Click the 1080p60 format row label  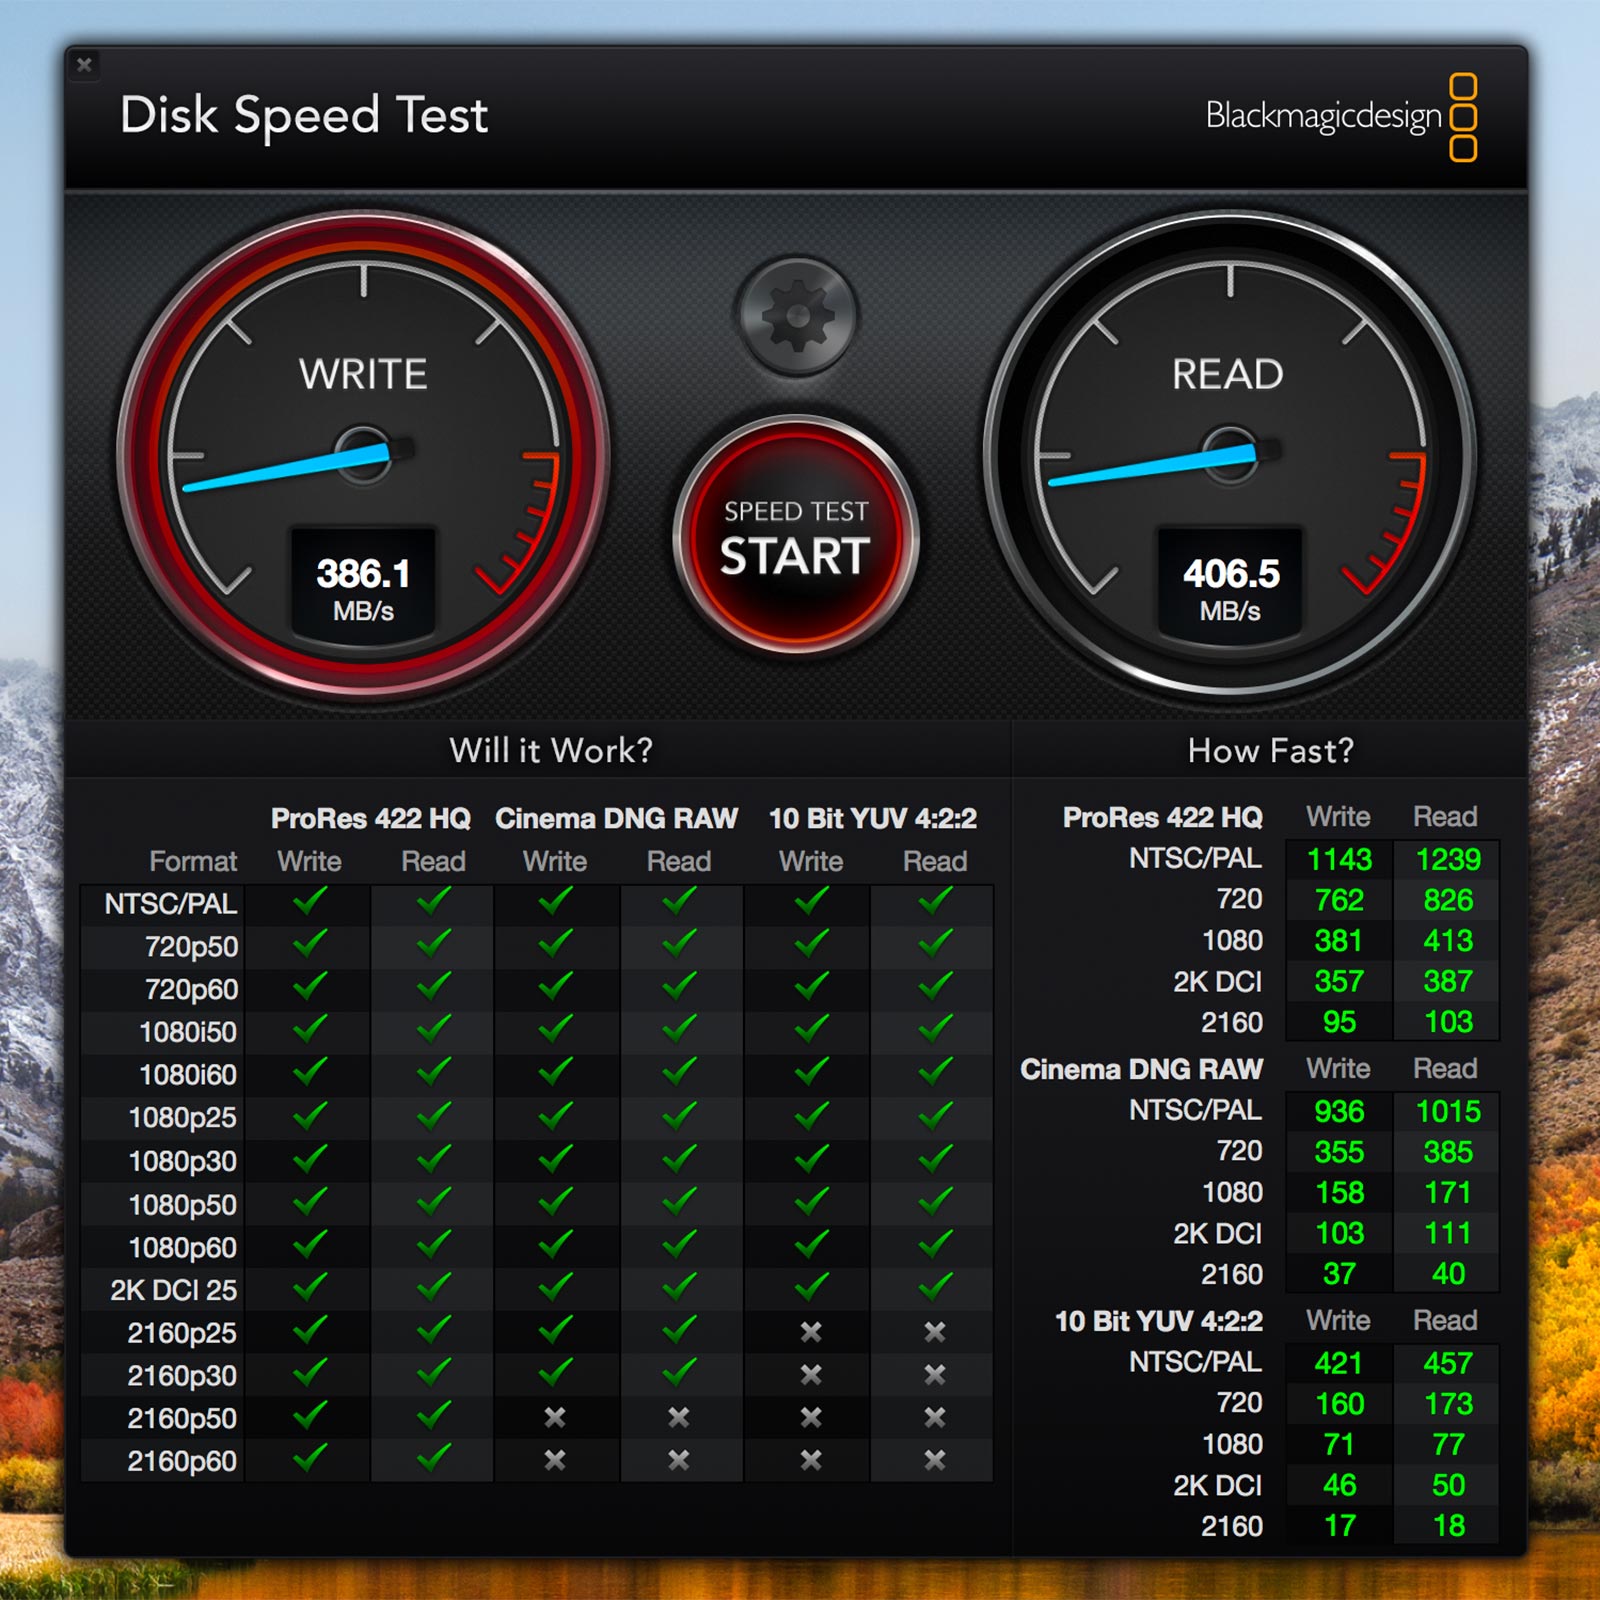183,1248
